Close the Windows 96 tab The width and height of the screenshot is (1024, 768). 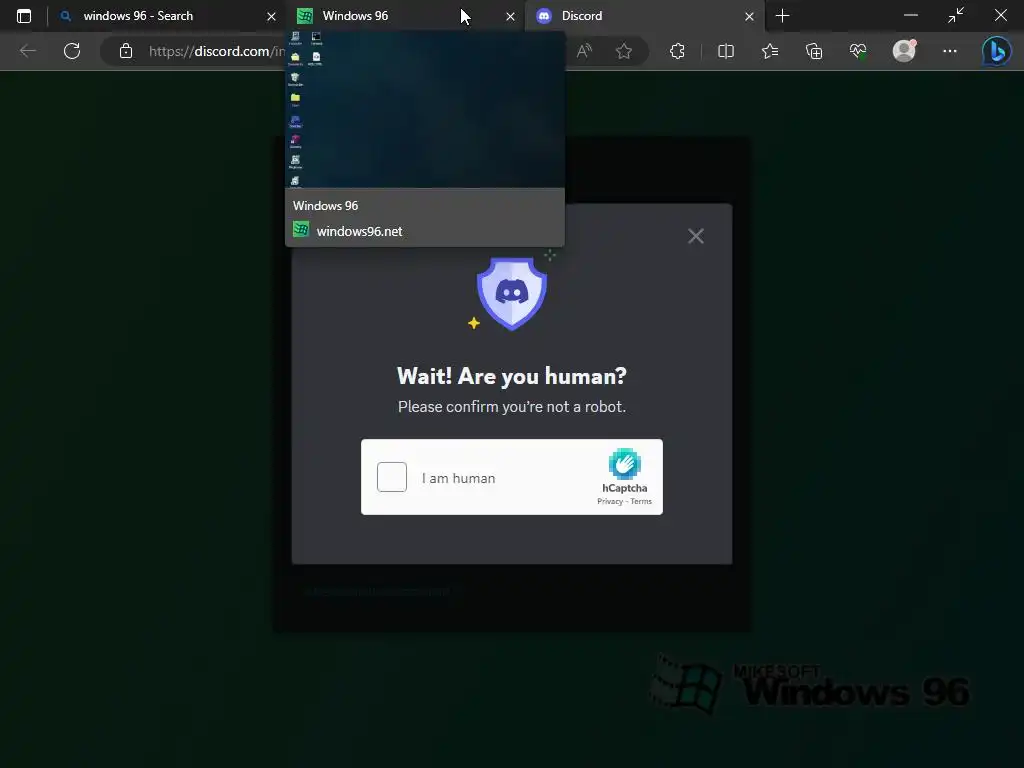[510, 16]
